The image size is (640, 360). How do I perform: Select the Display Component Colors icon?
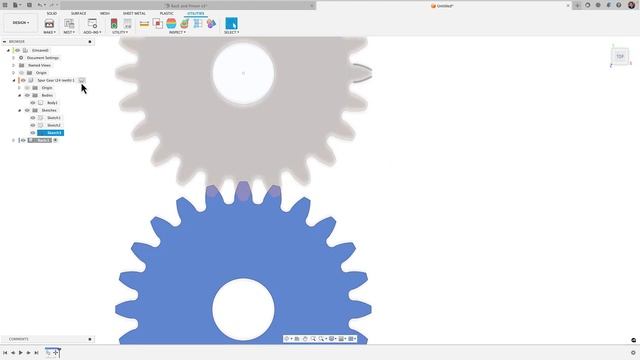(211, 24)
